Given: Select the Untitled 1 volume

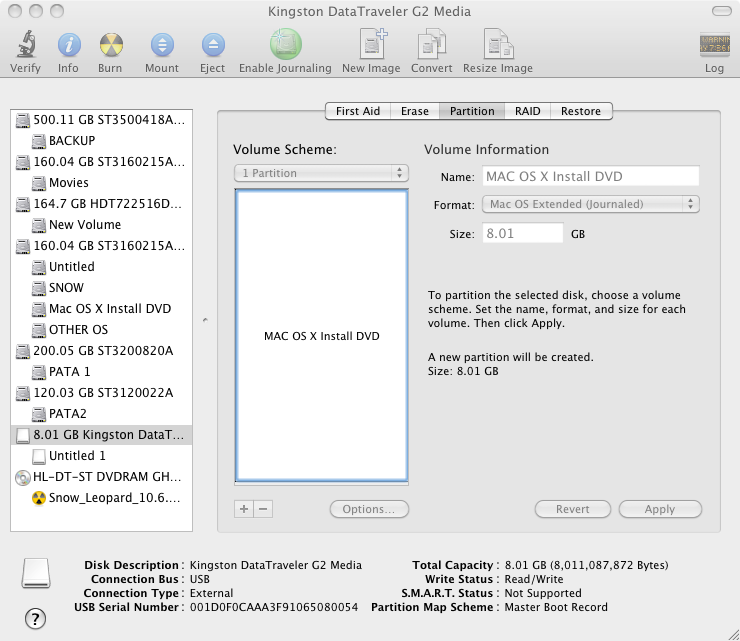Looking at the screenshot, I should pos(101,456).
